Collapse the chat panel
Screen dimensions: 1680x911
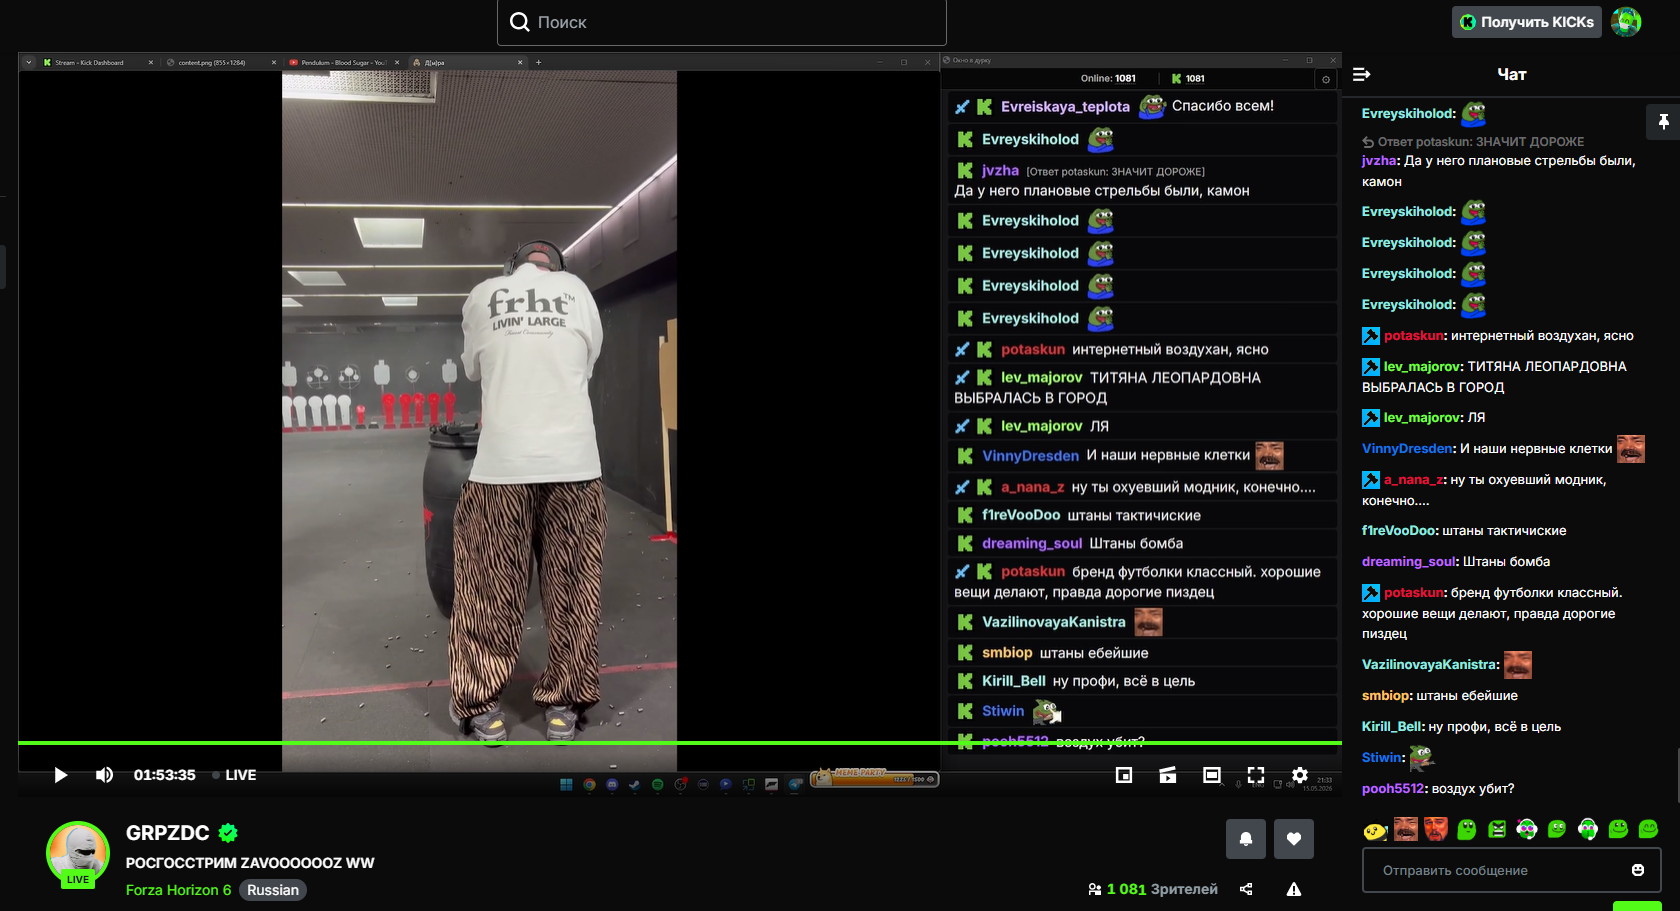[x=1362, y=74]
